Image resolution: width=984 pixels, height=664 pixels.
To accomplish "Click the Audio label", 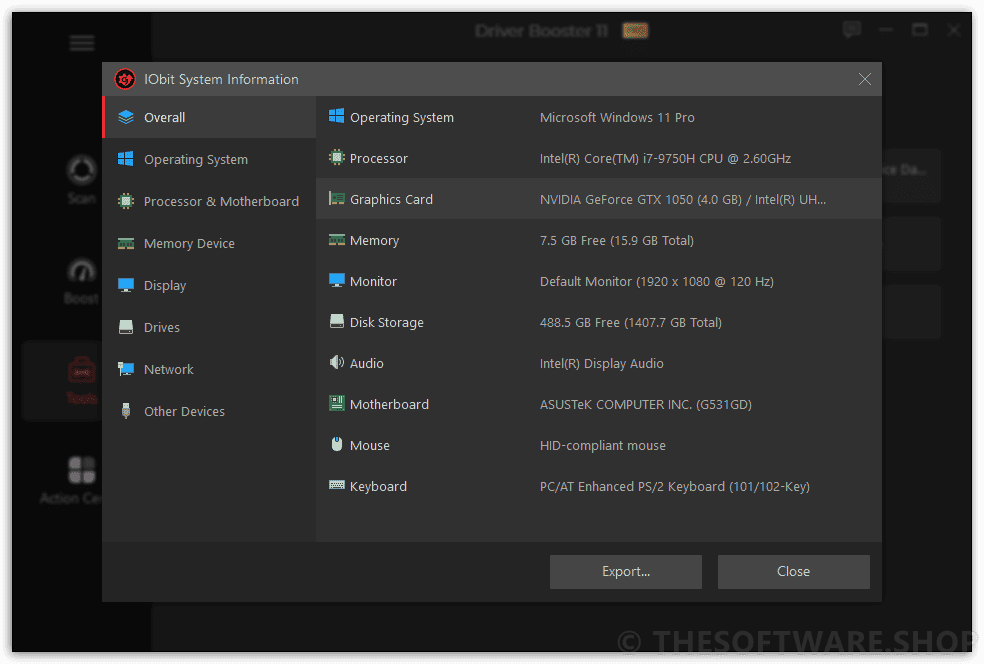I will (x=366, y=363).
